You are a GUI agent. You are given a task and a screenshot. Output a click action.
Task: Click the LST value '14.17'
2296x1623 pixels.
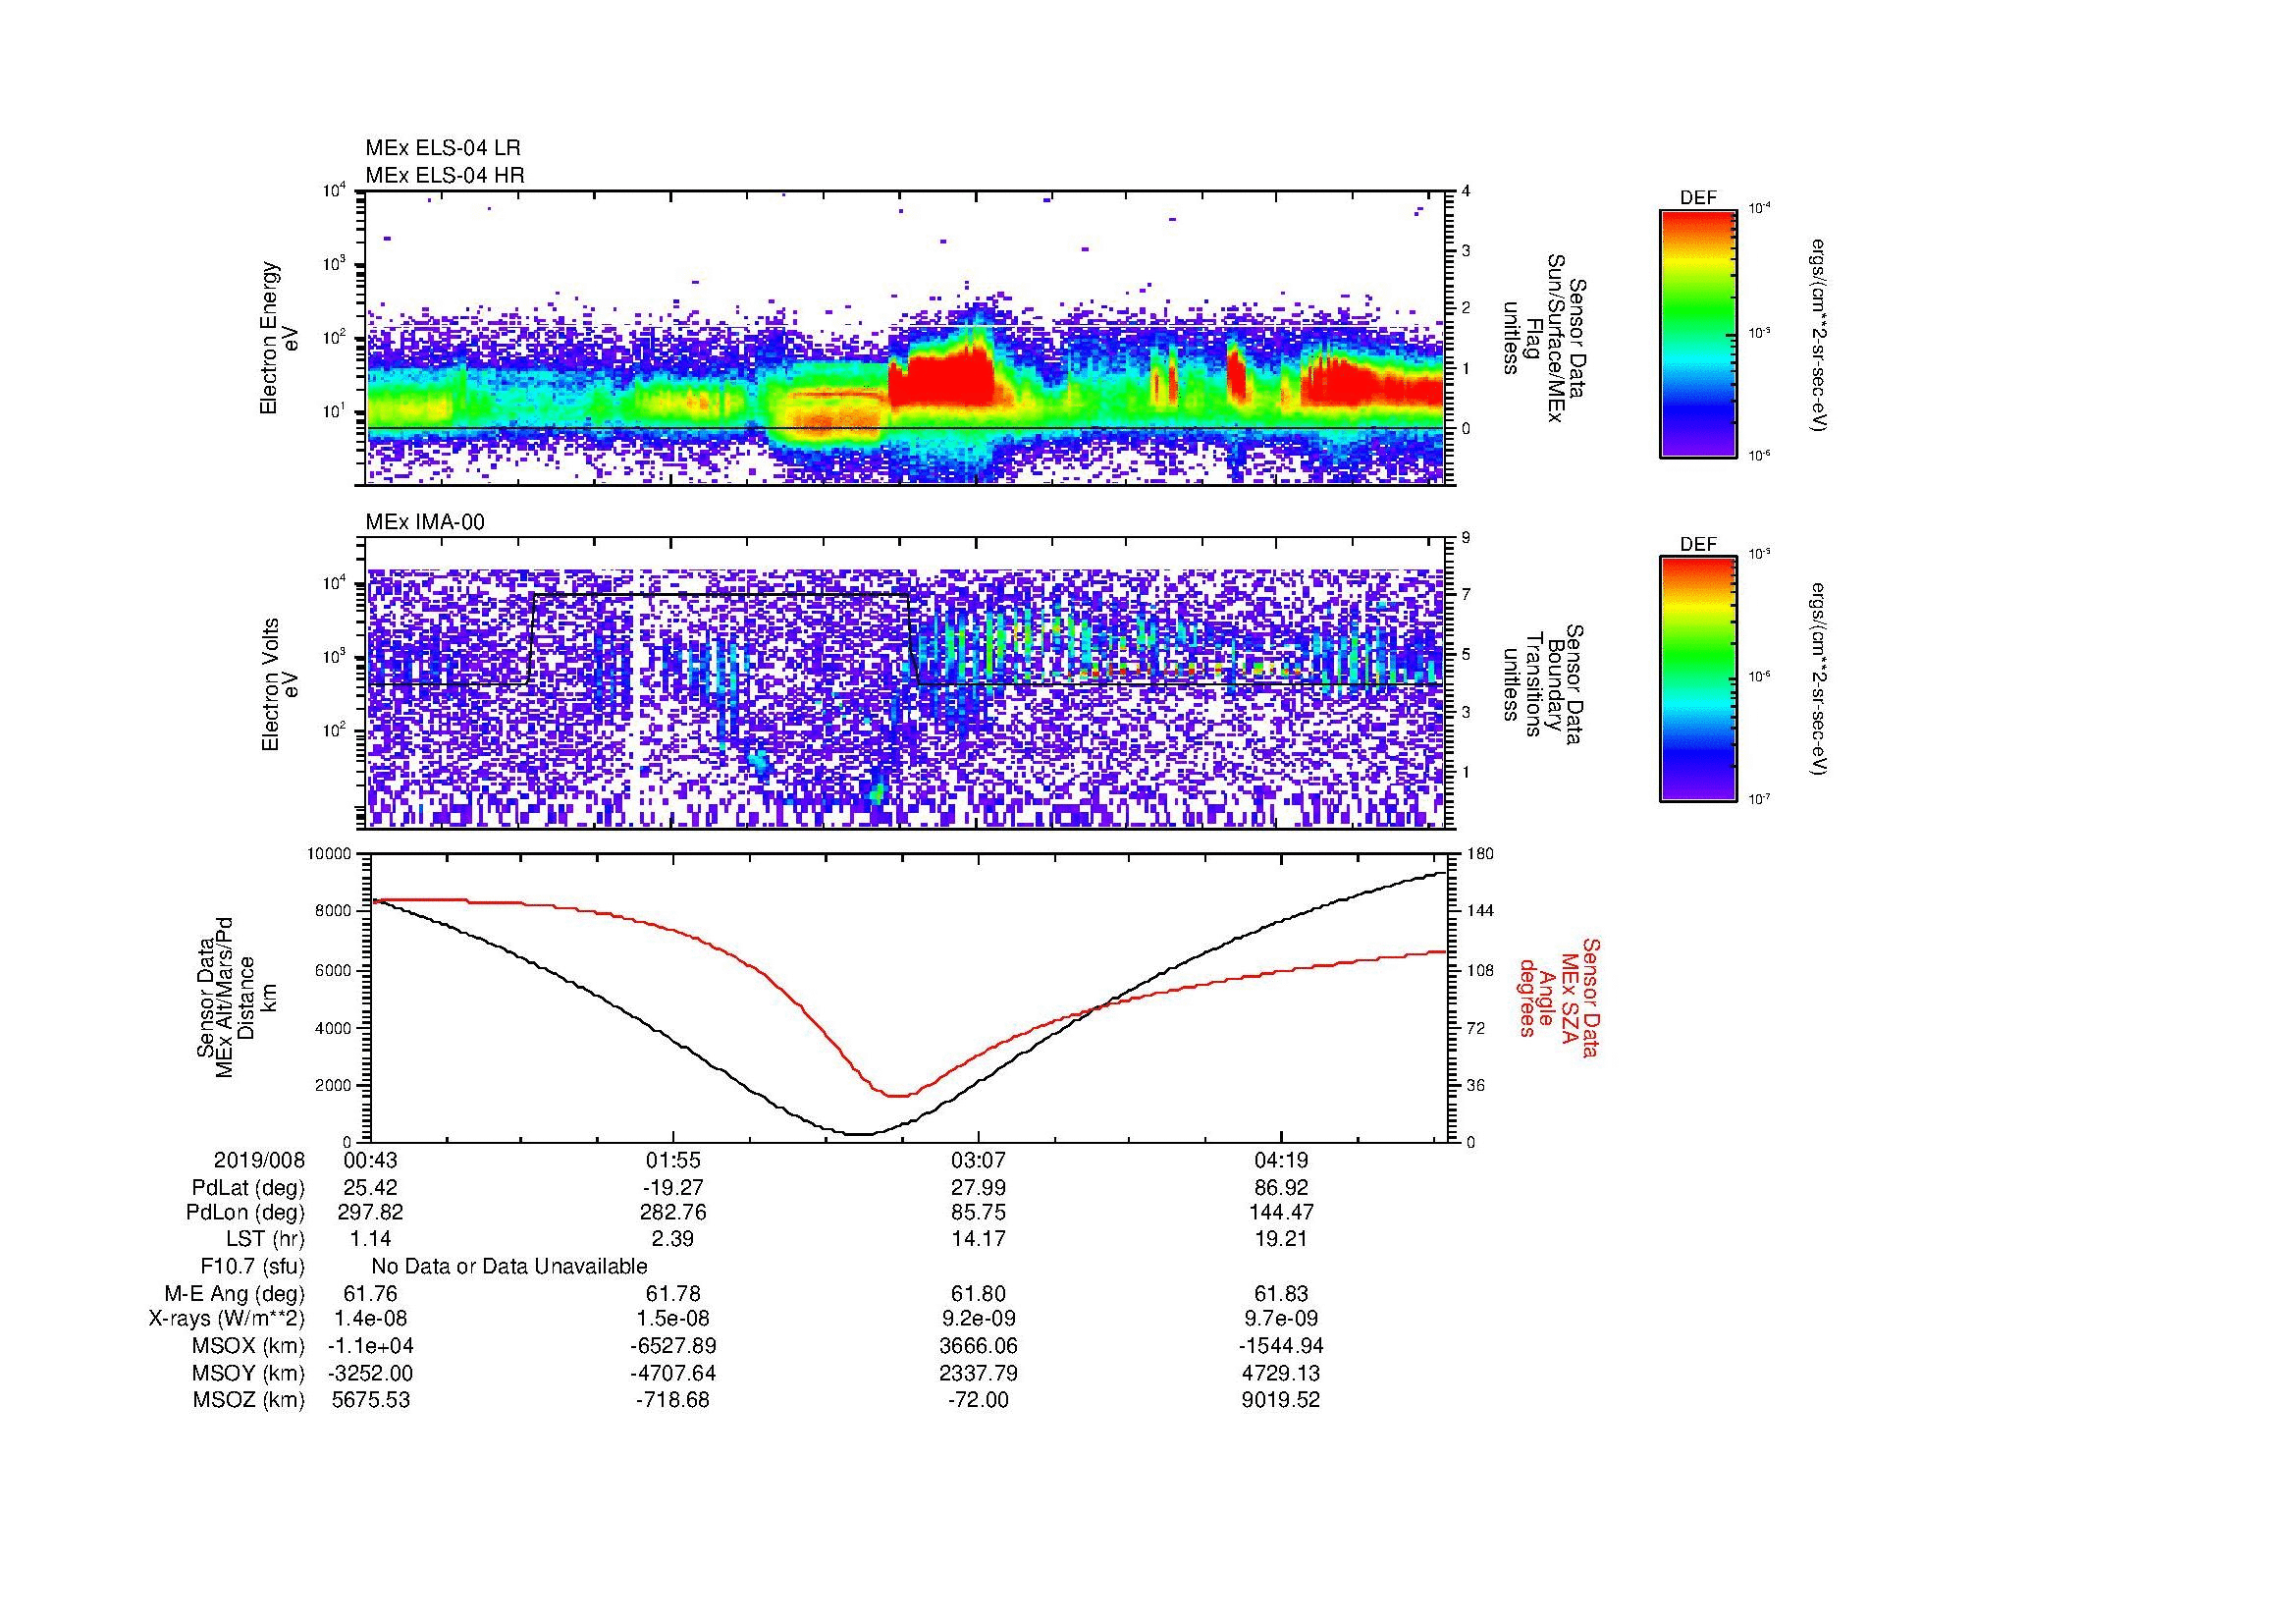coord(978,1239)
